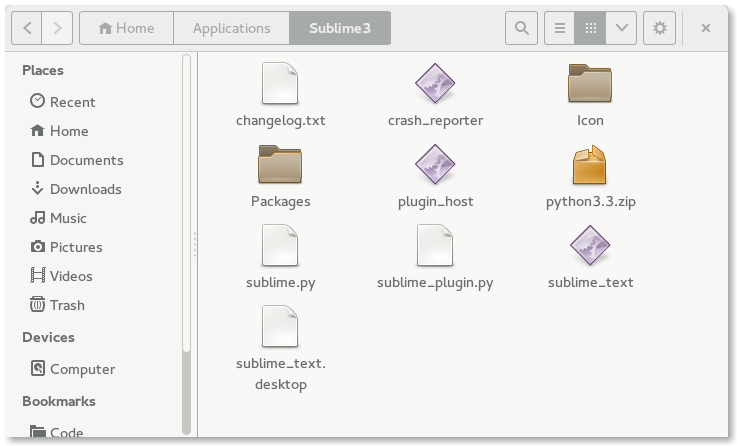Expand the view options dropdown arrow
Screen dimensions: 737x446
point(621,28)
